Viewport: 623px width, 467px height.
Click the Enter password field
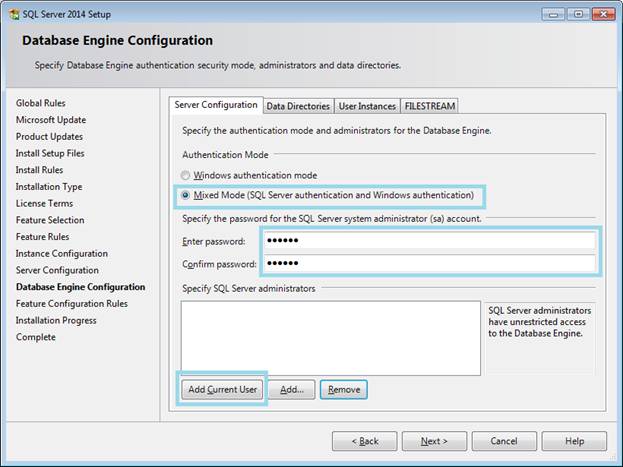tap(430, 240)
